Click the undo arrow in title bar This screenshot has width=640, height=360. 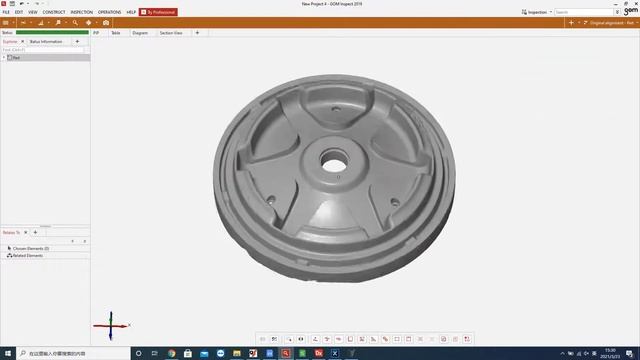(22, 4)
